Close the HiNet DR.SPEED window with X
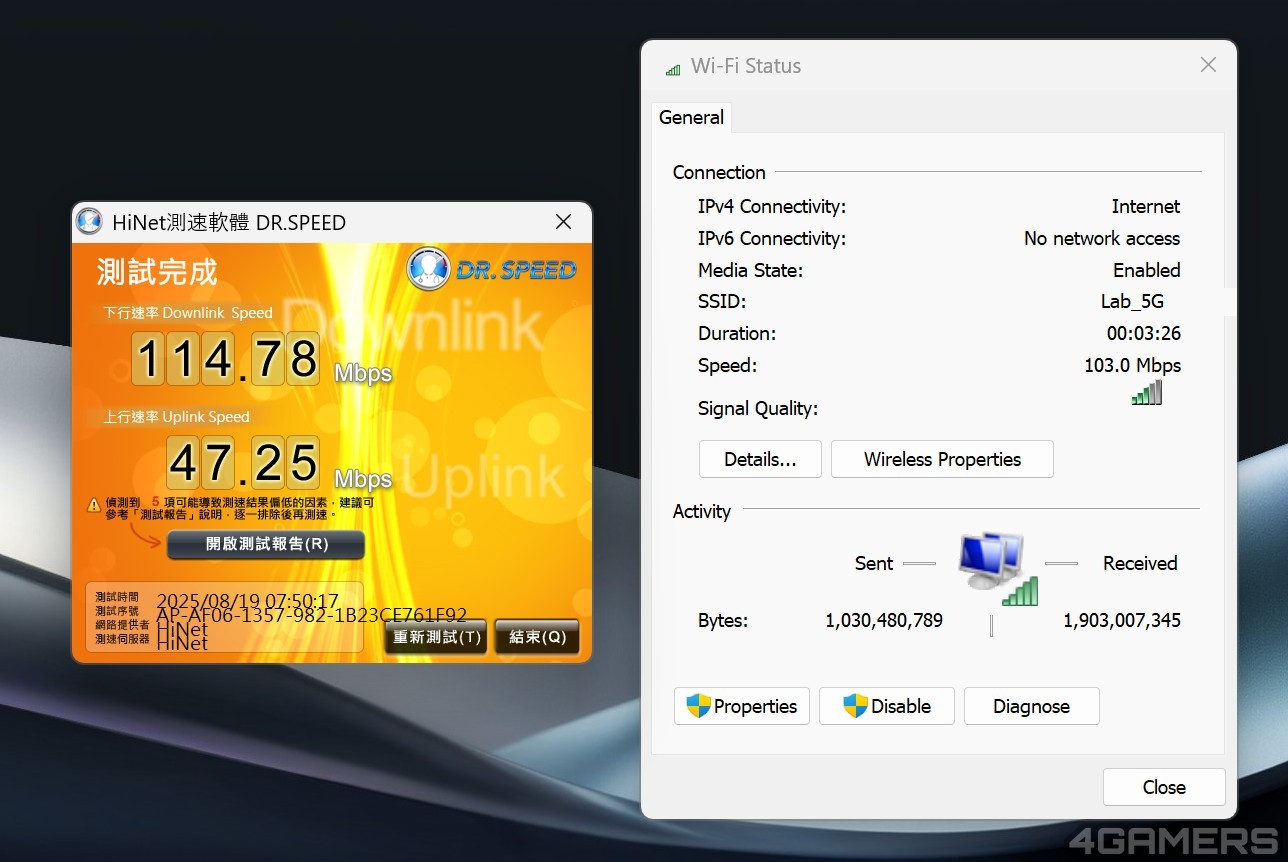Image resolution: width=1288 pixels, height=862 pixels. [x=564, y=222]
